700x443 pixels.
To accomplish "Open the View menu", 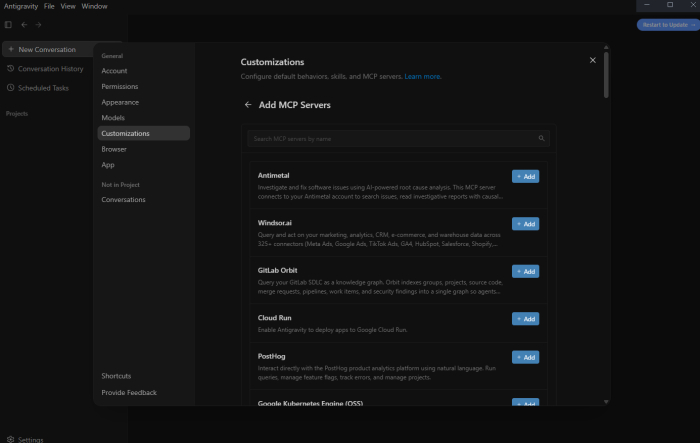I will point(68,6).
